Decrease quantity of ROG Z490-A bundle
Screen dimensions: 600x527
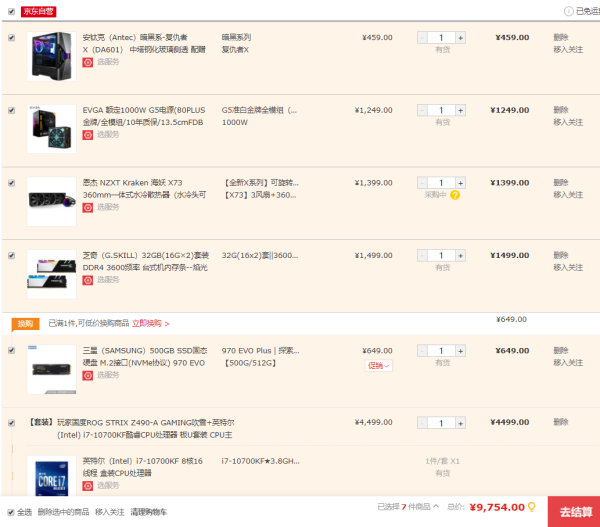[422, 423]
